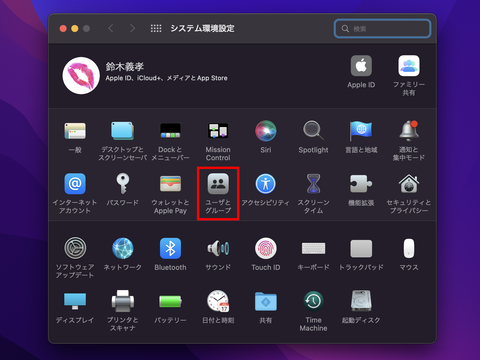Open 起動ディスク preferences
Image resolution: width=480 pixels, height=360 pixels.
point(361,300)
